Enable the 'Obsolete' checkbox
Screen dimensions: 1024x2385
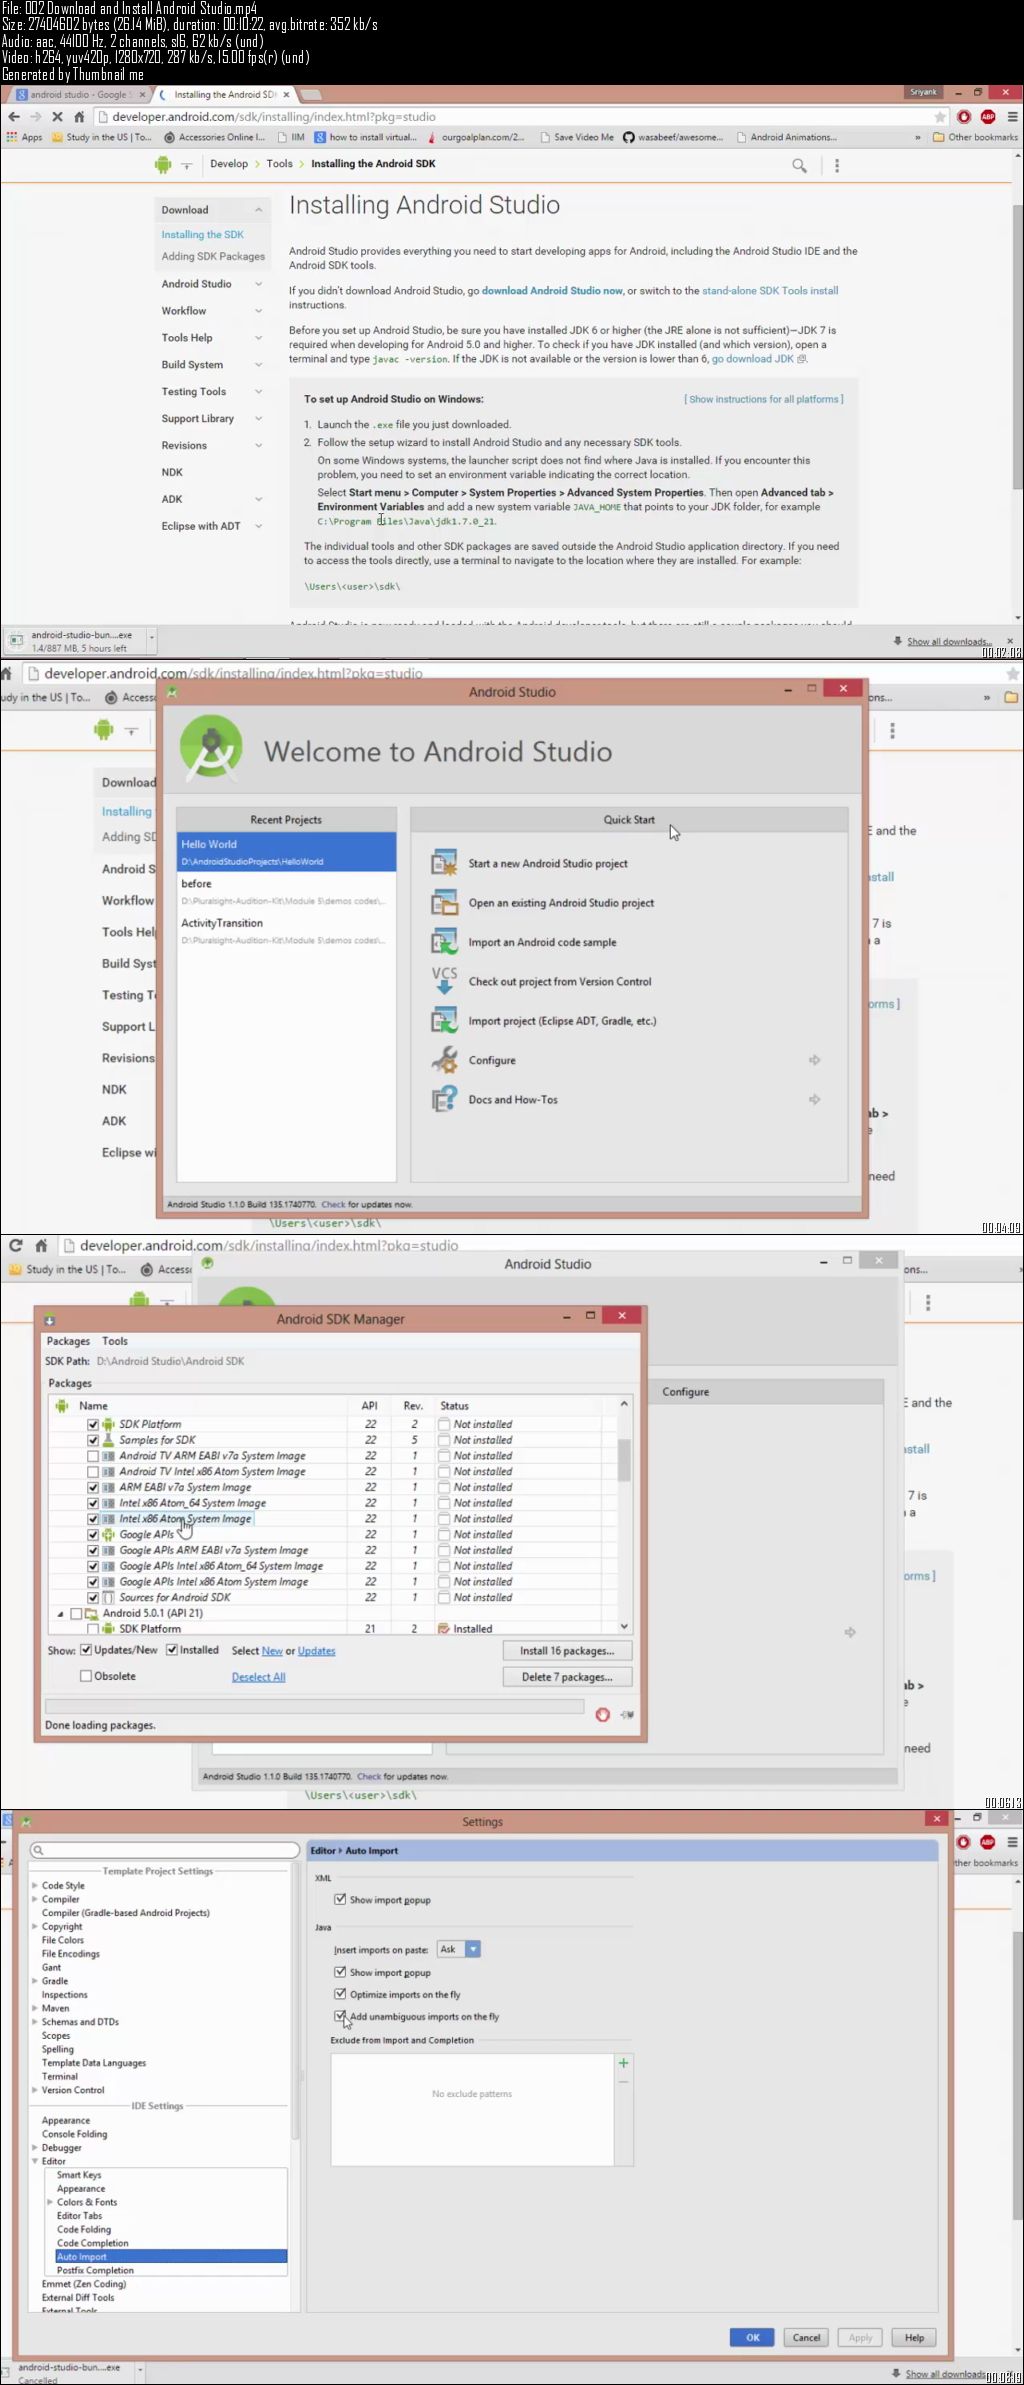coord(86,1676)
